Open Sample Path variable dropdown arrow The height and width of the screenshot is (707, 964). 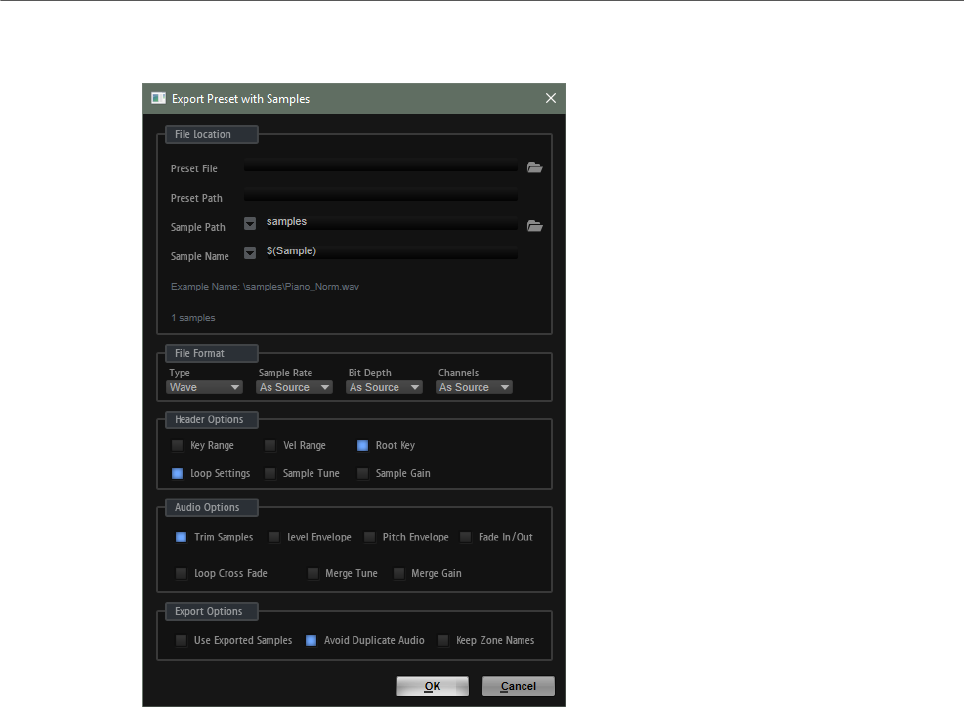[x=250, y=224]
